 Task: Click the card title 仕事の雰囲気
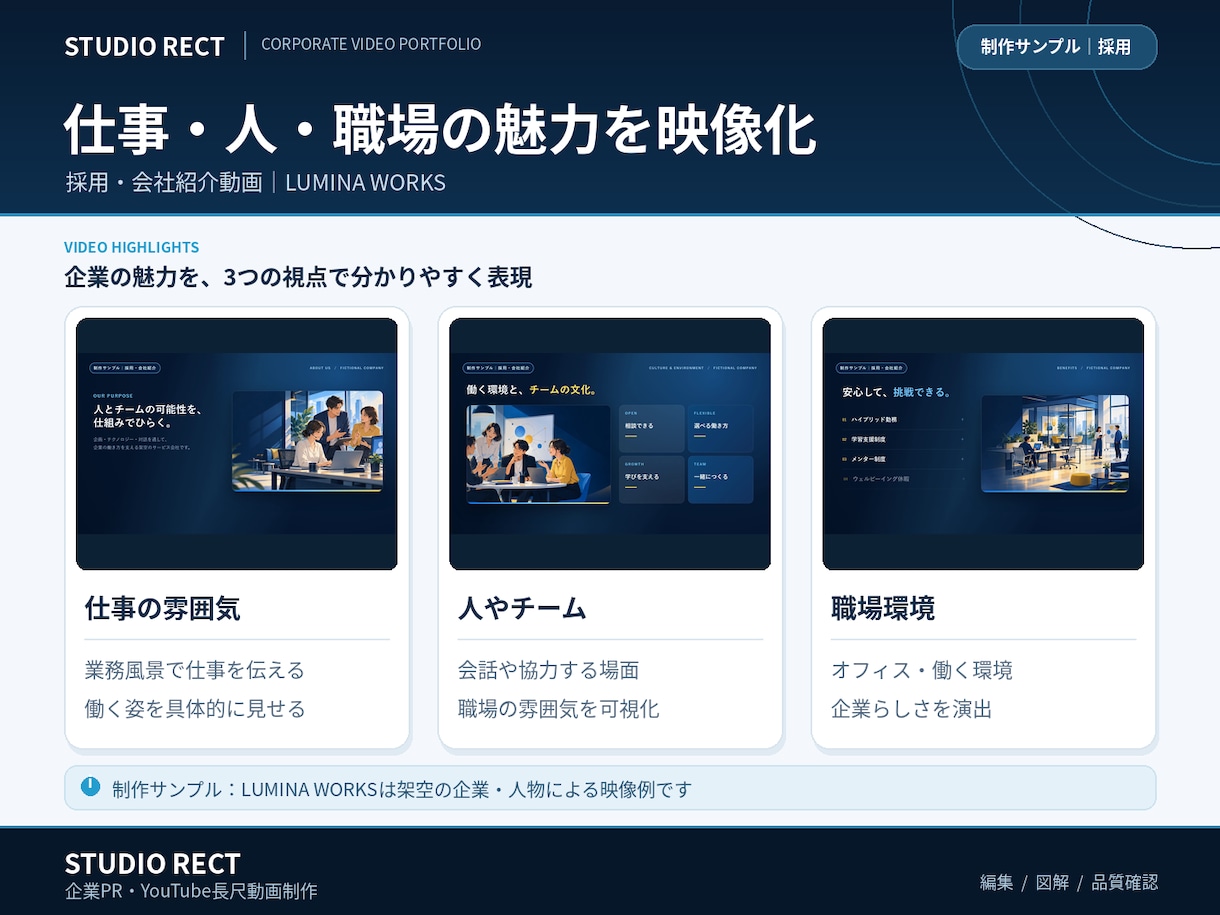[162, 608]
